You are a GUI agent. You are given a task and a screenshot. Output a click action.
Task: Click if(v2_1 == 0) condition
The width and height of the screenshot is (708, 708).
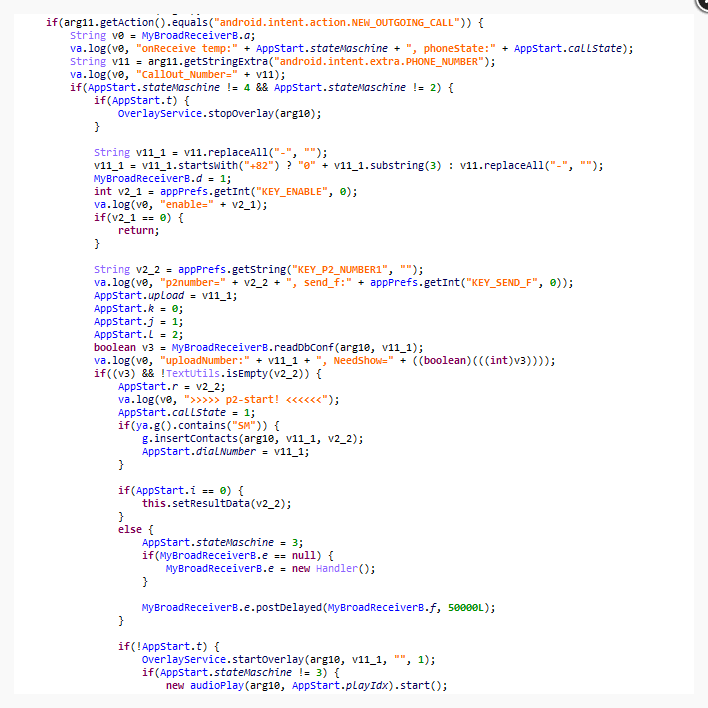point(132,218)
